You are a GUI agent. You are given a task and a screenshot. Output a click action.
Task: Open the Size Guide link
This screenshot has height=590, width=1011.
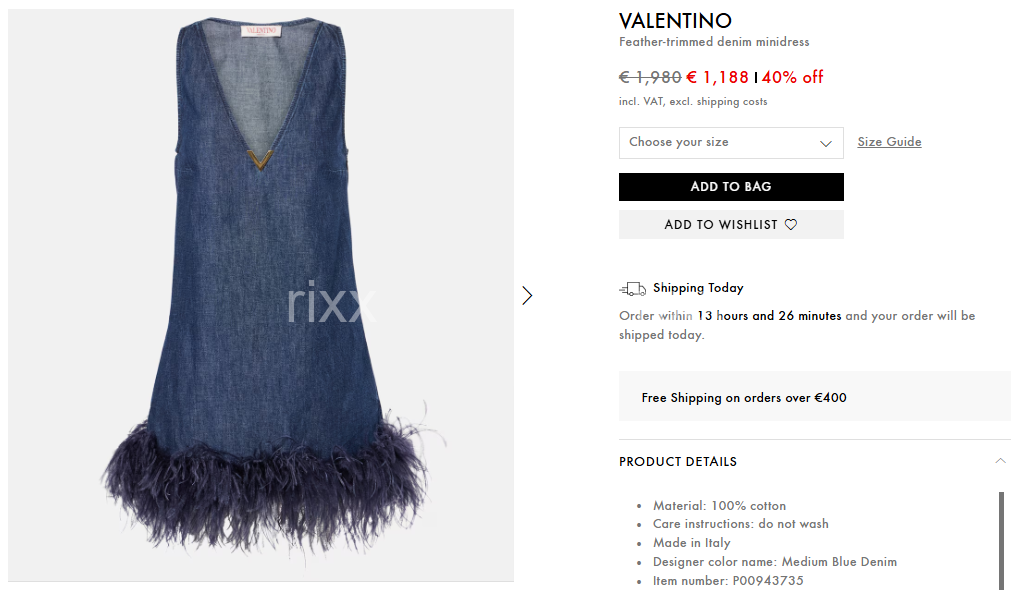coord(889,142)
